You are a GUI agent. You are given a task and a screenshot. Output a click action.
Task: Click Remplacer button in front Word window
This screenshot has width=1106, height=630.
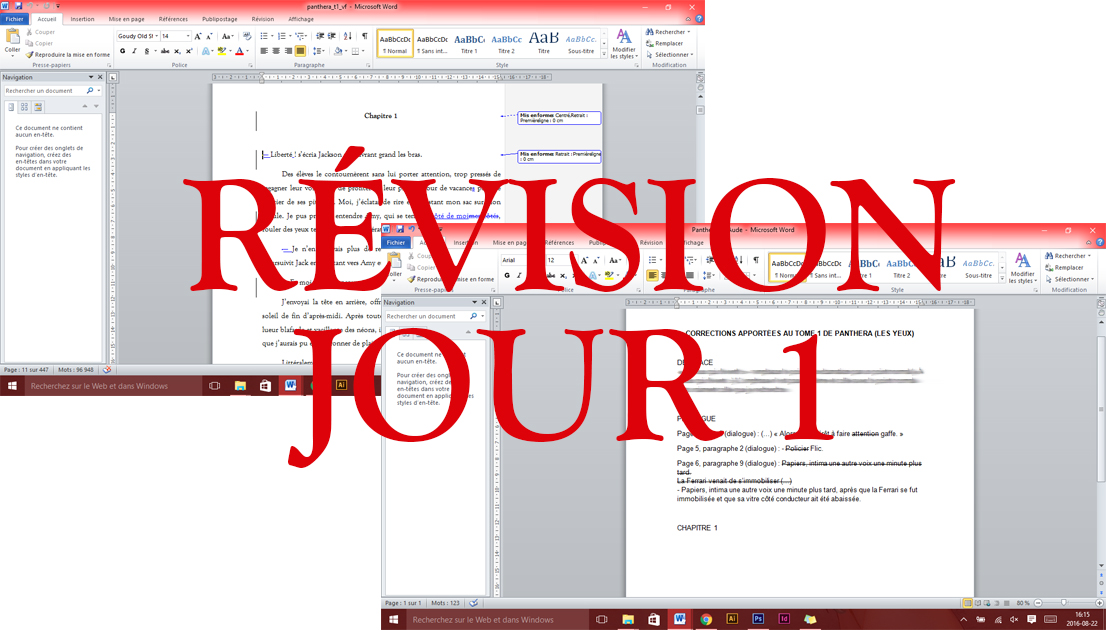[x=1065, y=267]
